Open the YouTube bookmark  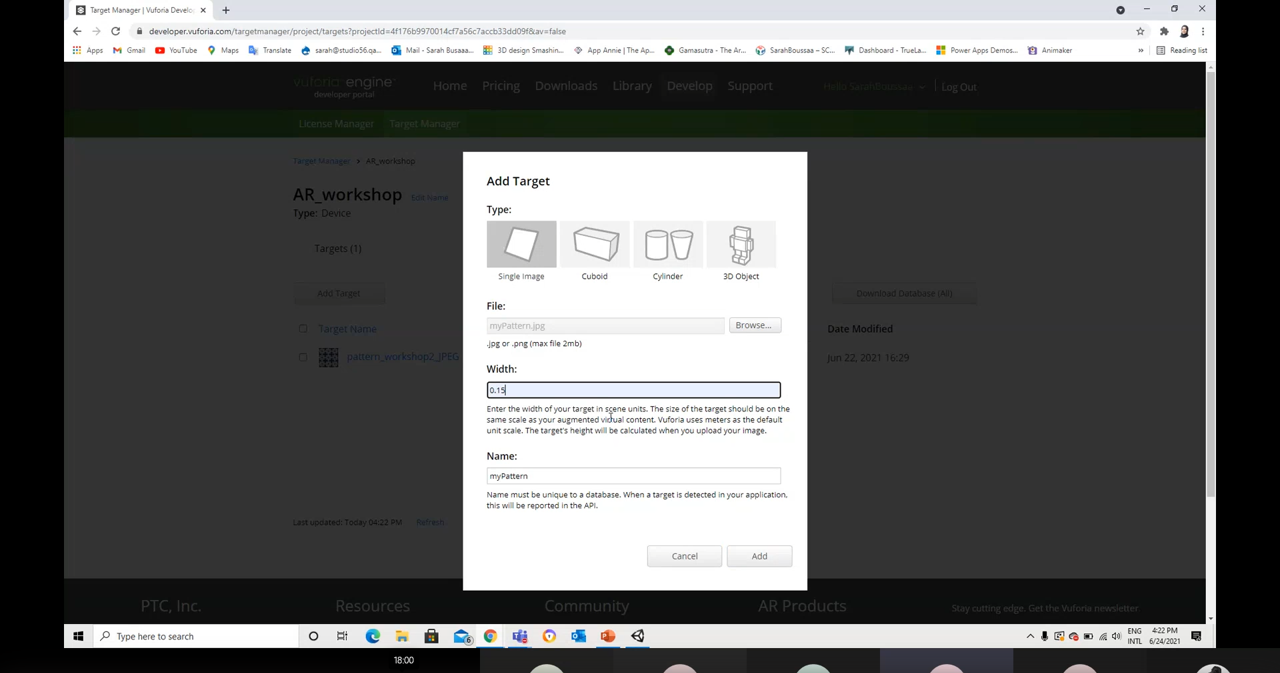point(176,50)
